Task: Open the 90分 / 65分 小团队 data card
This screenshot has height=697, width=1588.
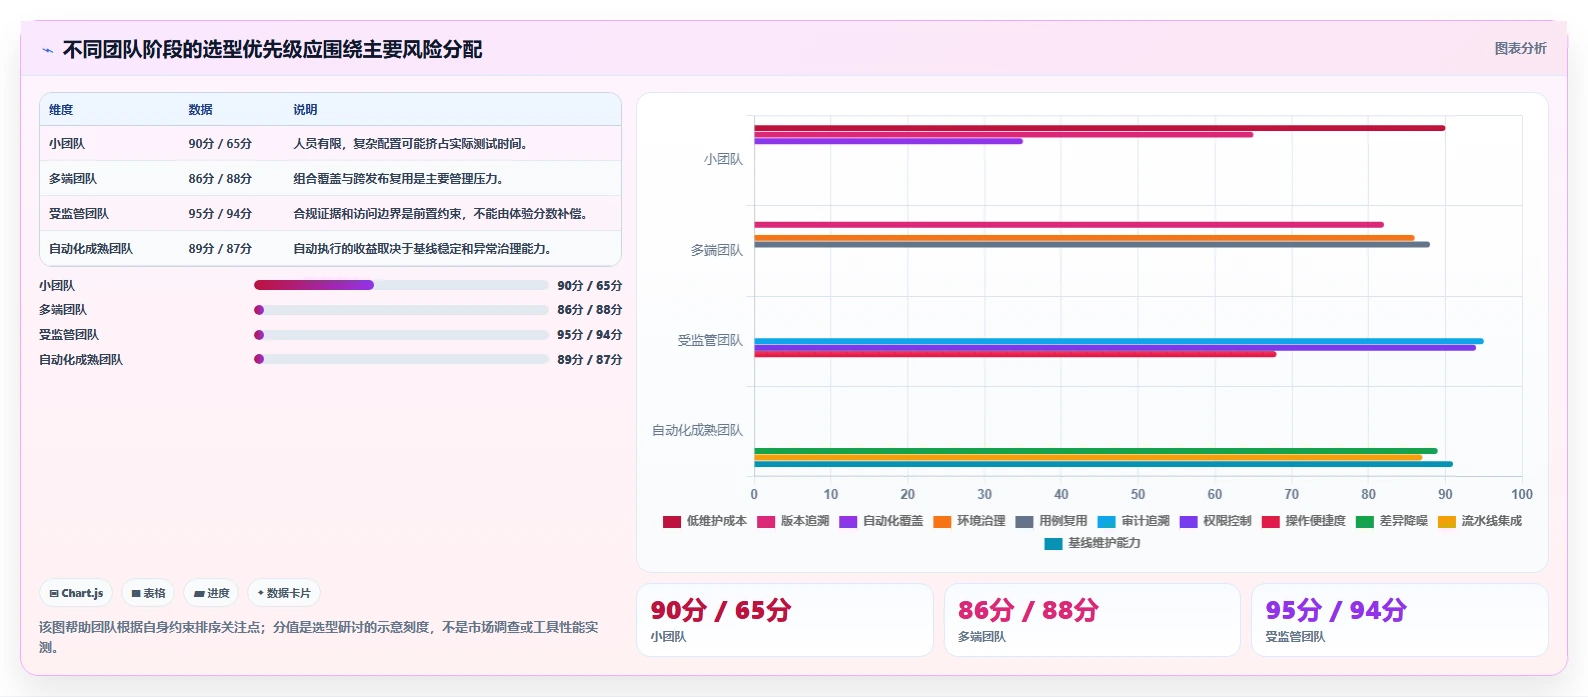Action: tap(784, 620)
